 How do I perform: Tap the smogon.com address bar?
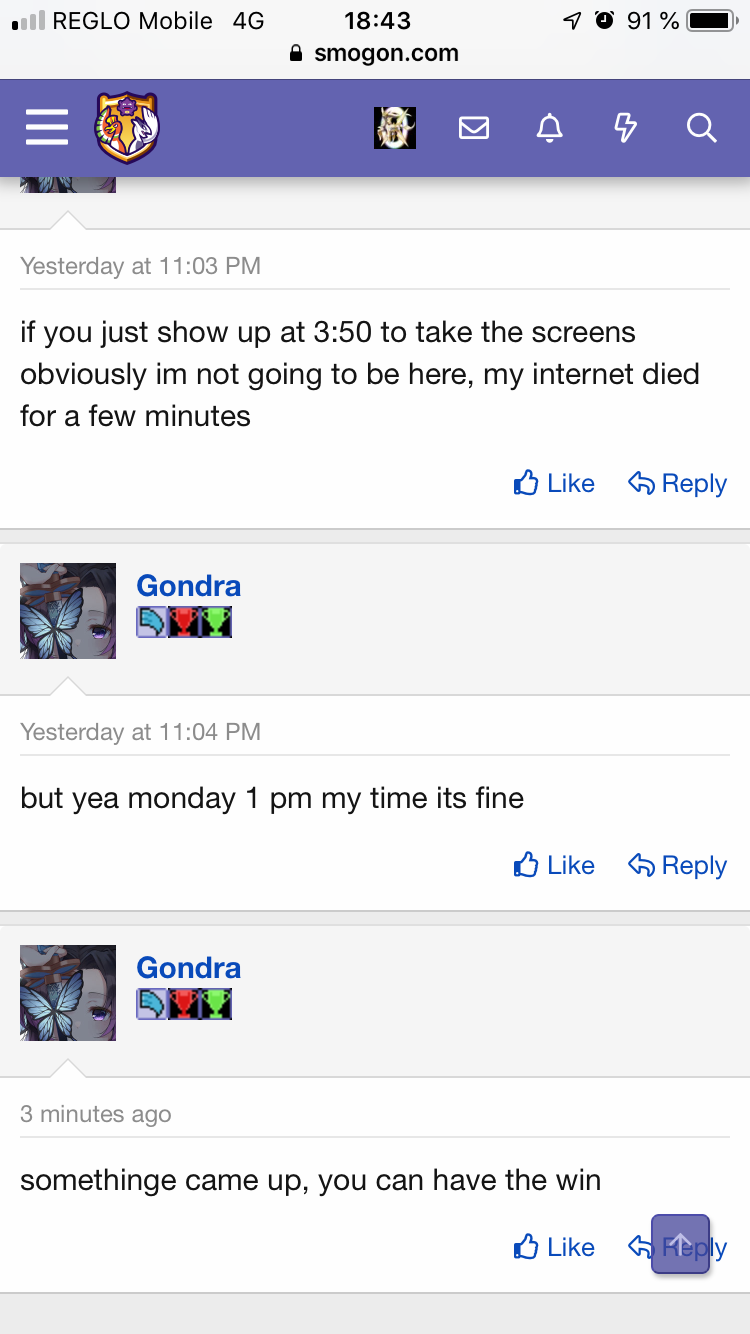point(375,54)
